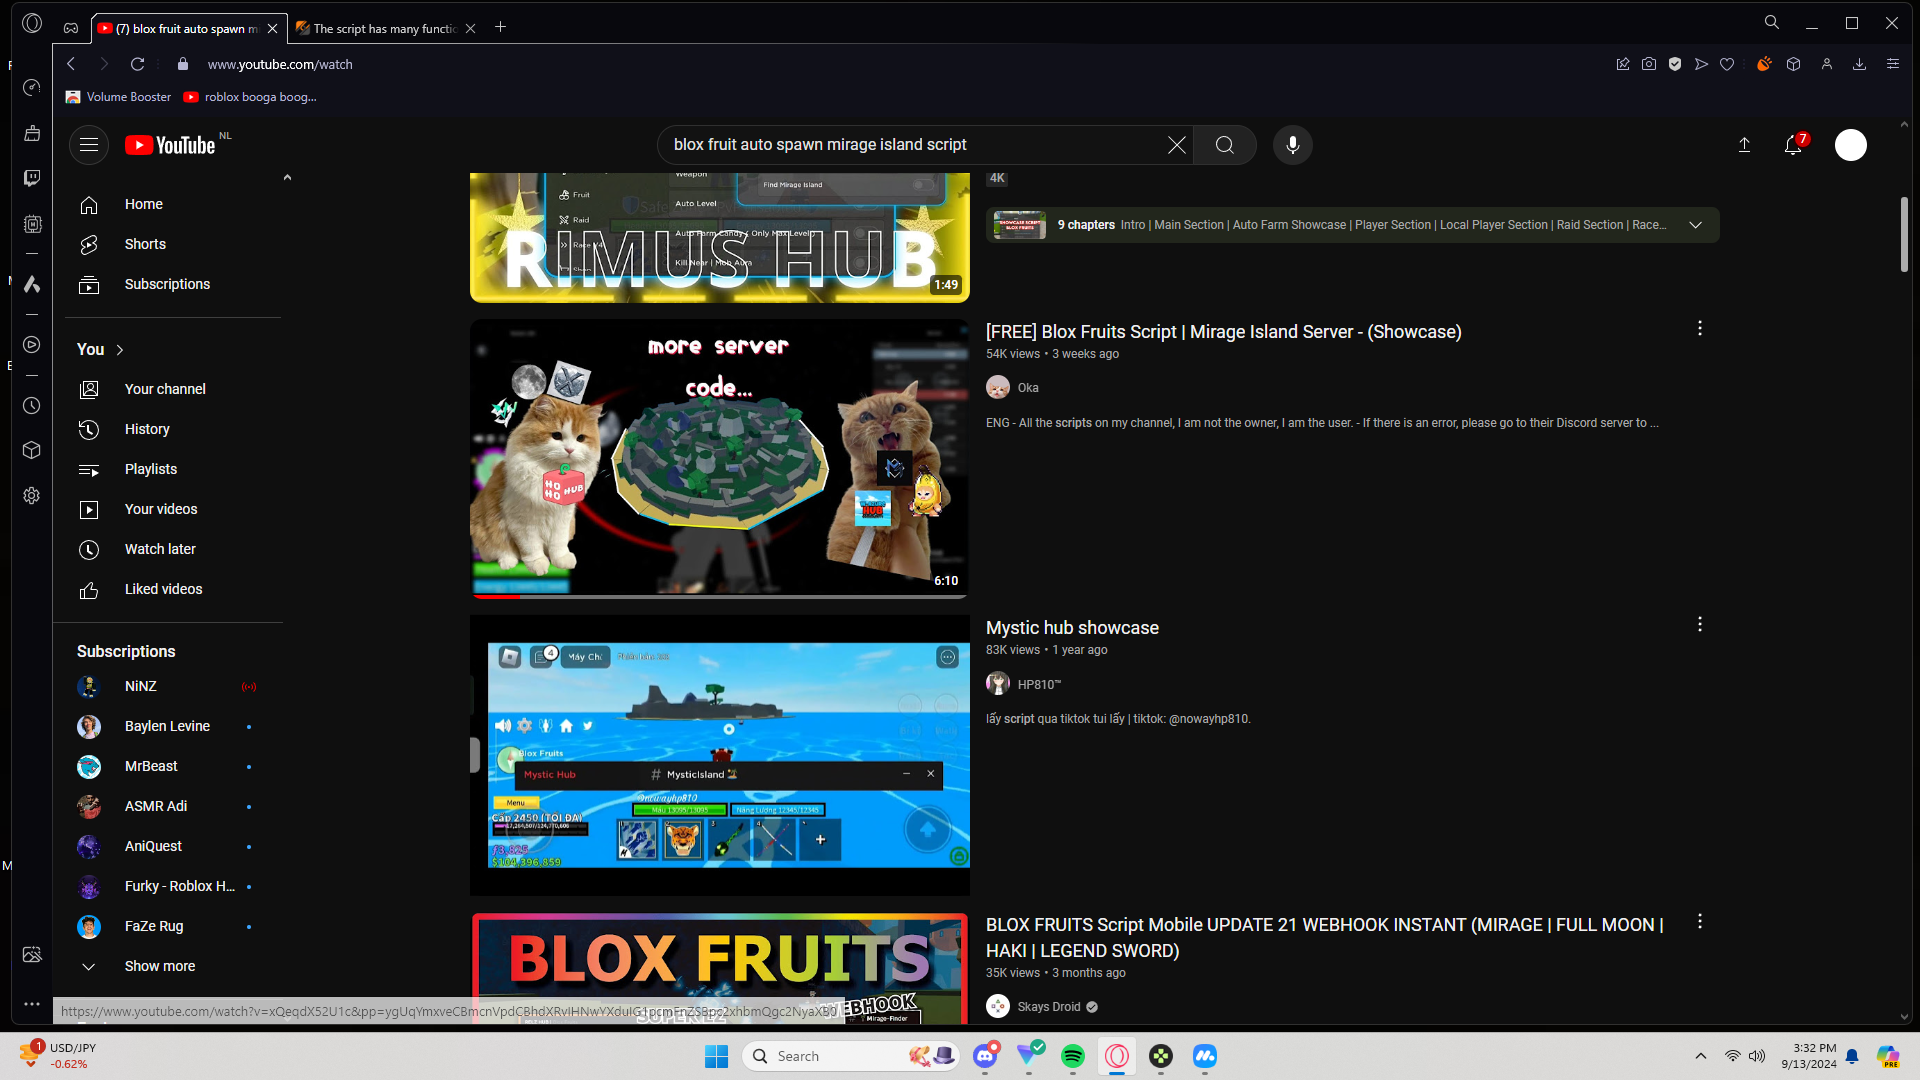Add page to bookmarks heart icon
Screen dimensions: 1920x1080
pyautogui.click(x=1727, y=64)
